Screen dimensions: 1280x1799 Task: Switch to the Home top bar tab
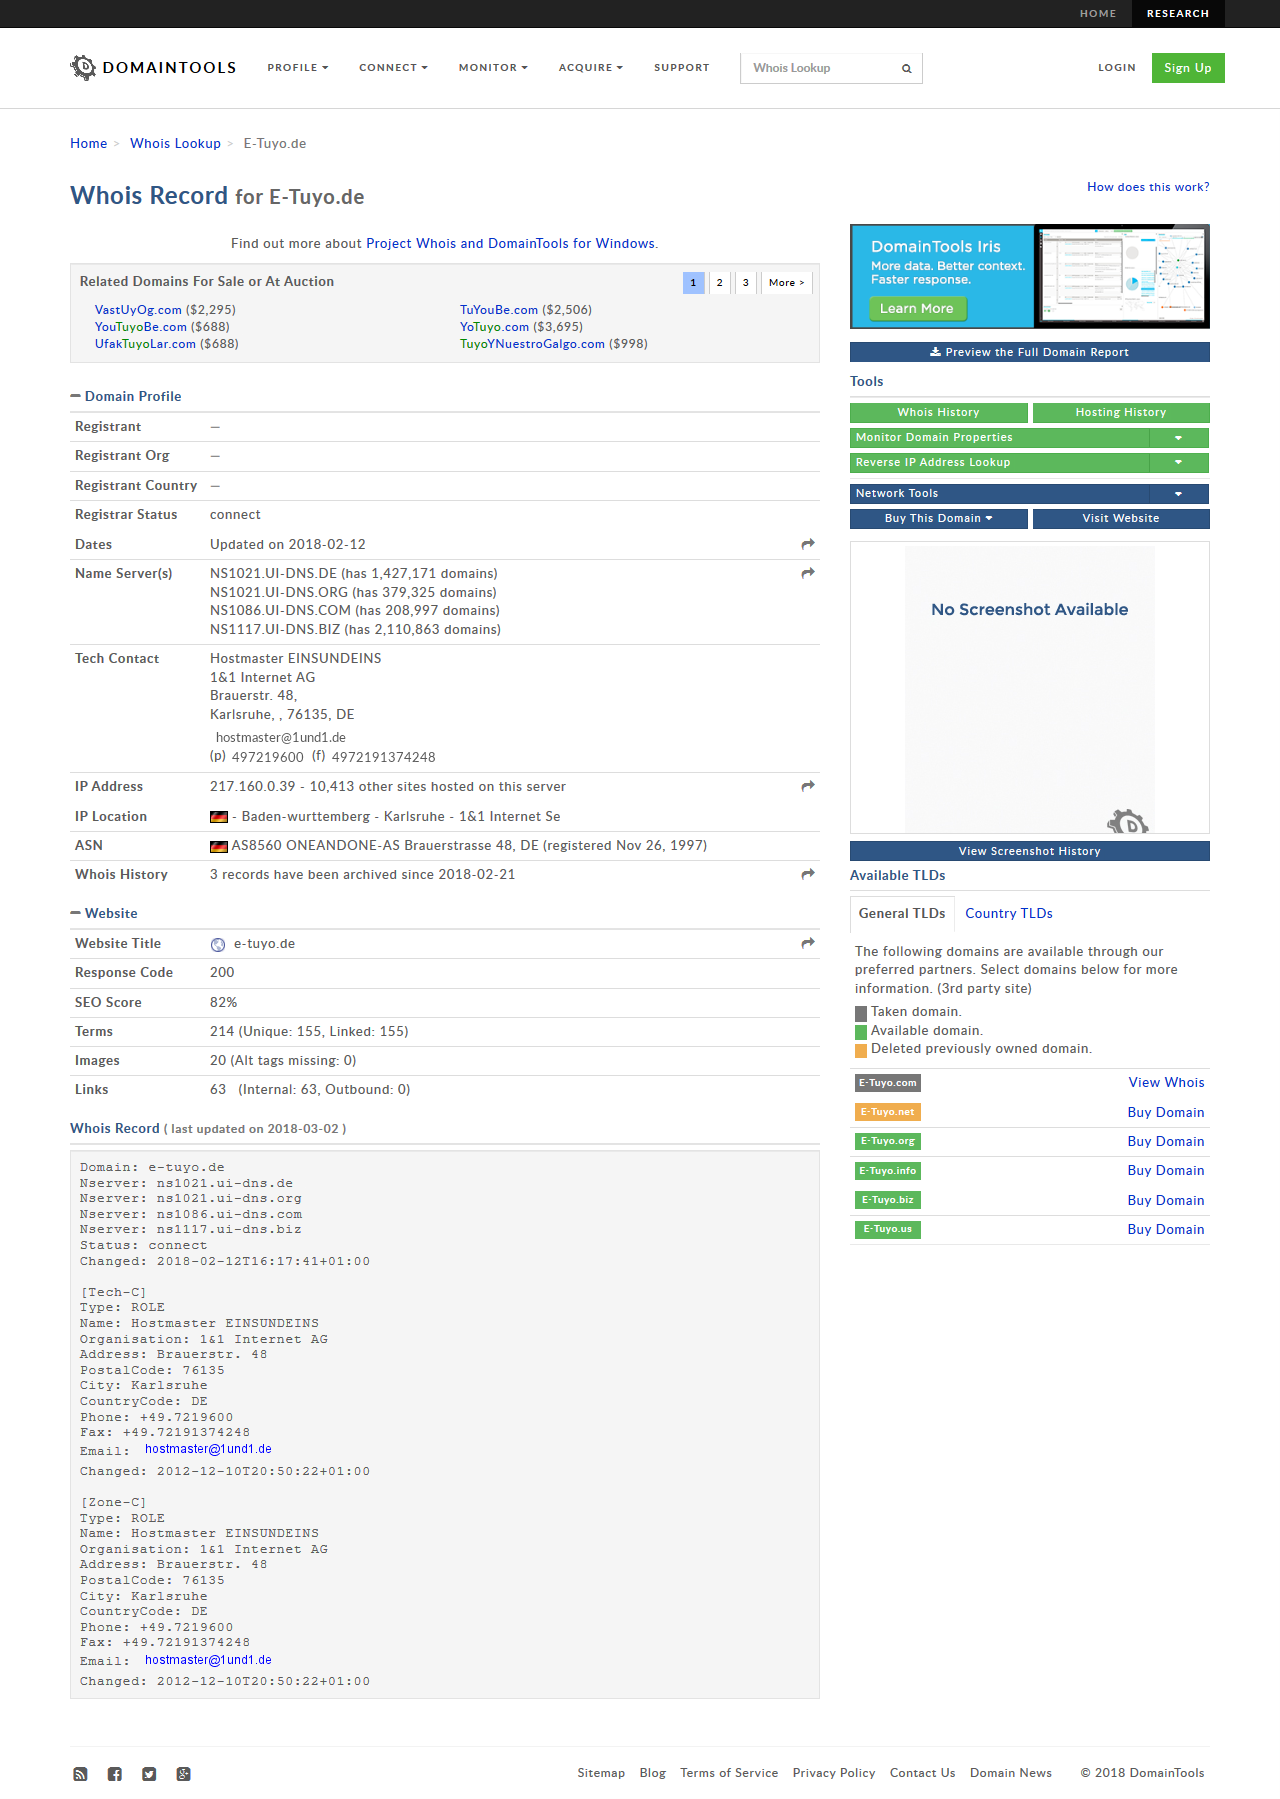pos(1098,14)
